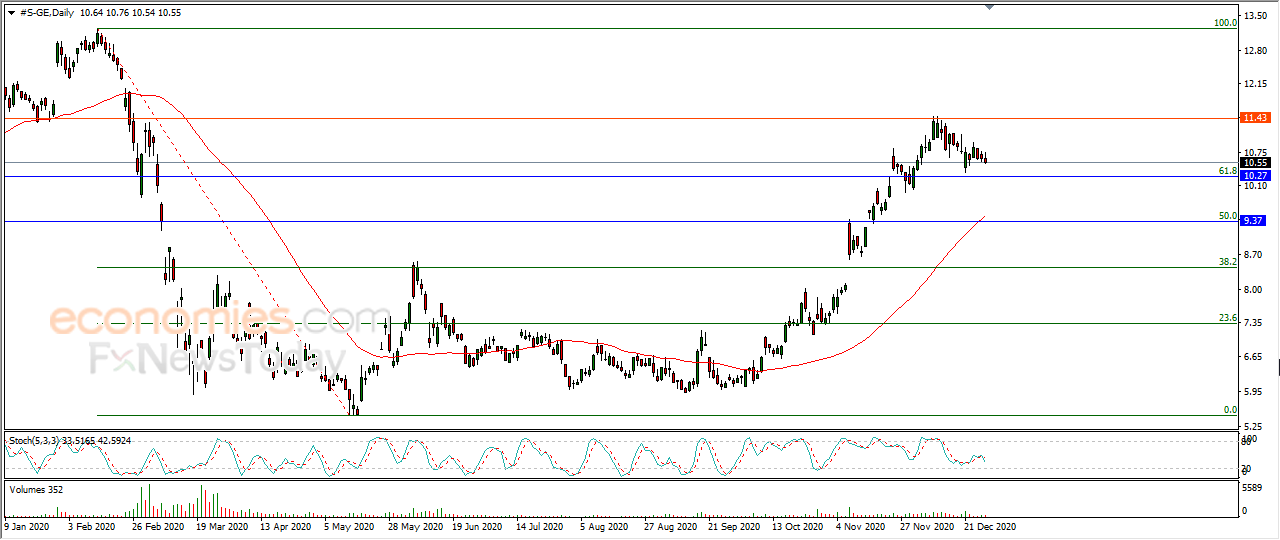Open the chart menu triangle beside #S-GE,Daily
This screenshot has height=540, width=1280.
(11, 11)
